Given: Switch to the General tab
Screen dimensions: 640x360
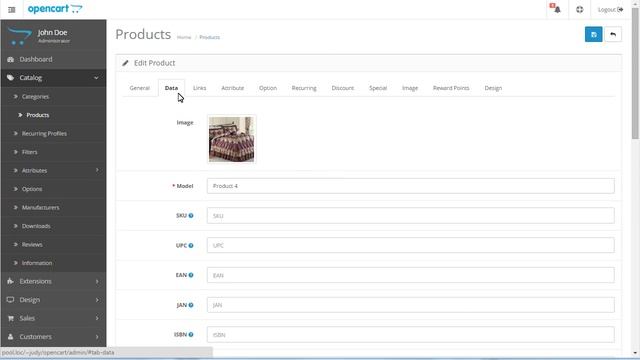Looking at the screenshot, I should click(x=140, y=88).
